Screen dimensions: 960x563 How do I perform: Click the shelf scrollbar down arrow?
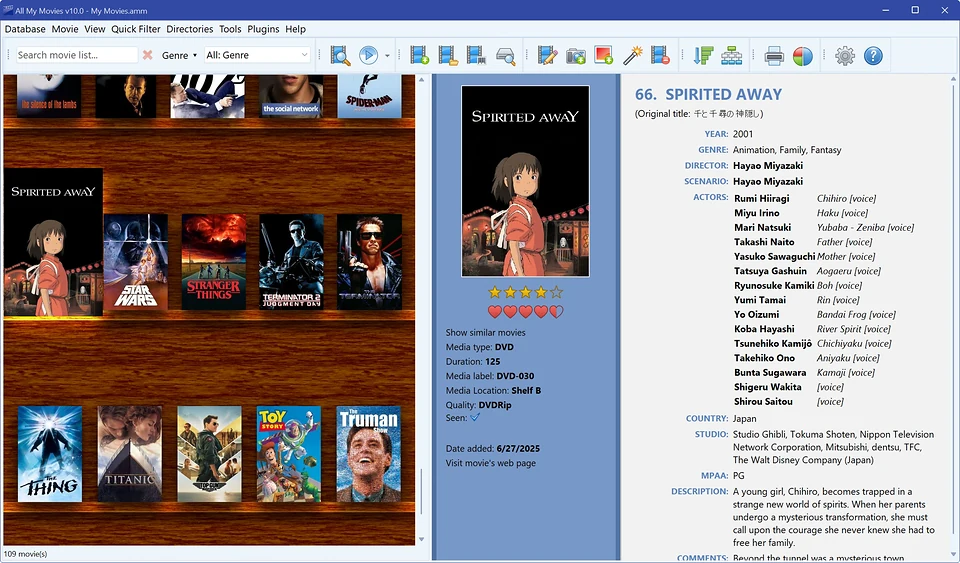click(421, 539)
